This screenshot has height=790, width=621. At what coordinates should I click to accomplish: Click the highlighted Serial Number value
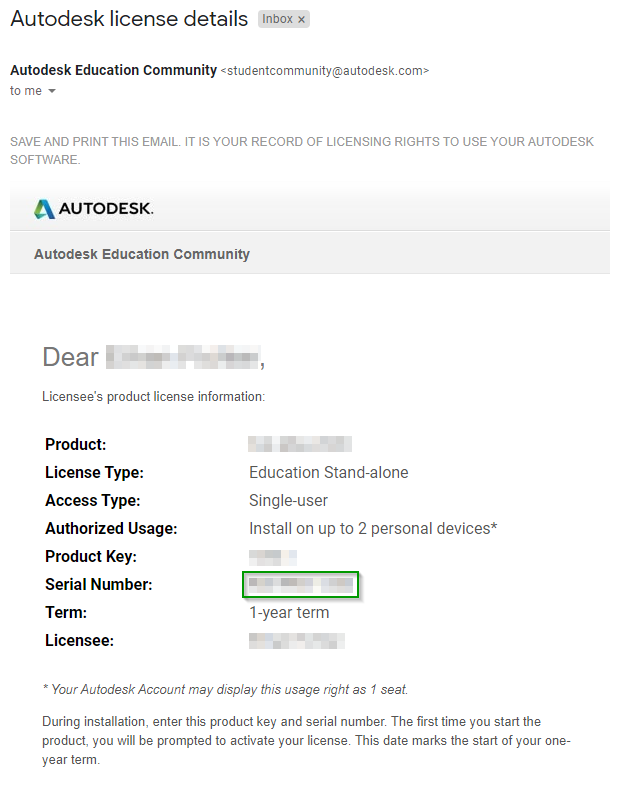[301, 584]
